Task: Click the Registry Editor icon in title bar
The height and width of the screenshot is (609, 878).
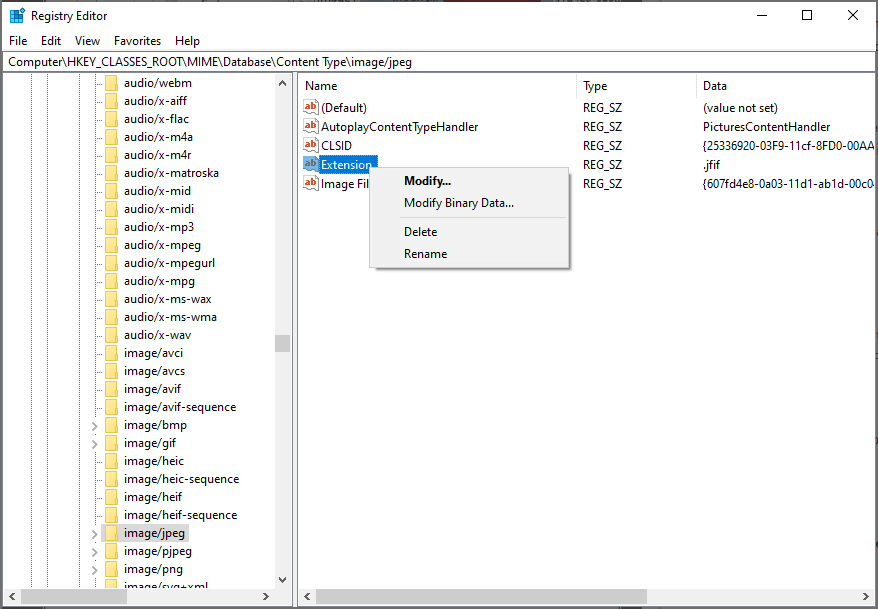Action: (x=14, y=15)
